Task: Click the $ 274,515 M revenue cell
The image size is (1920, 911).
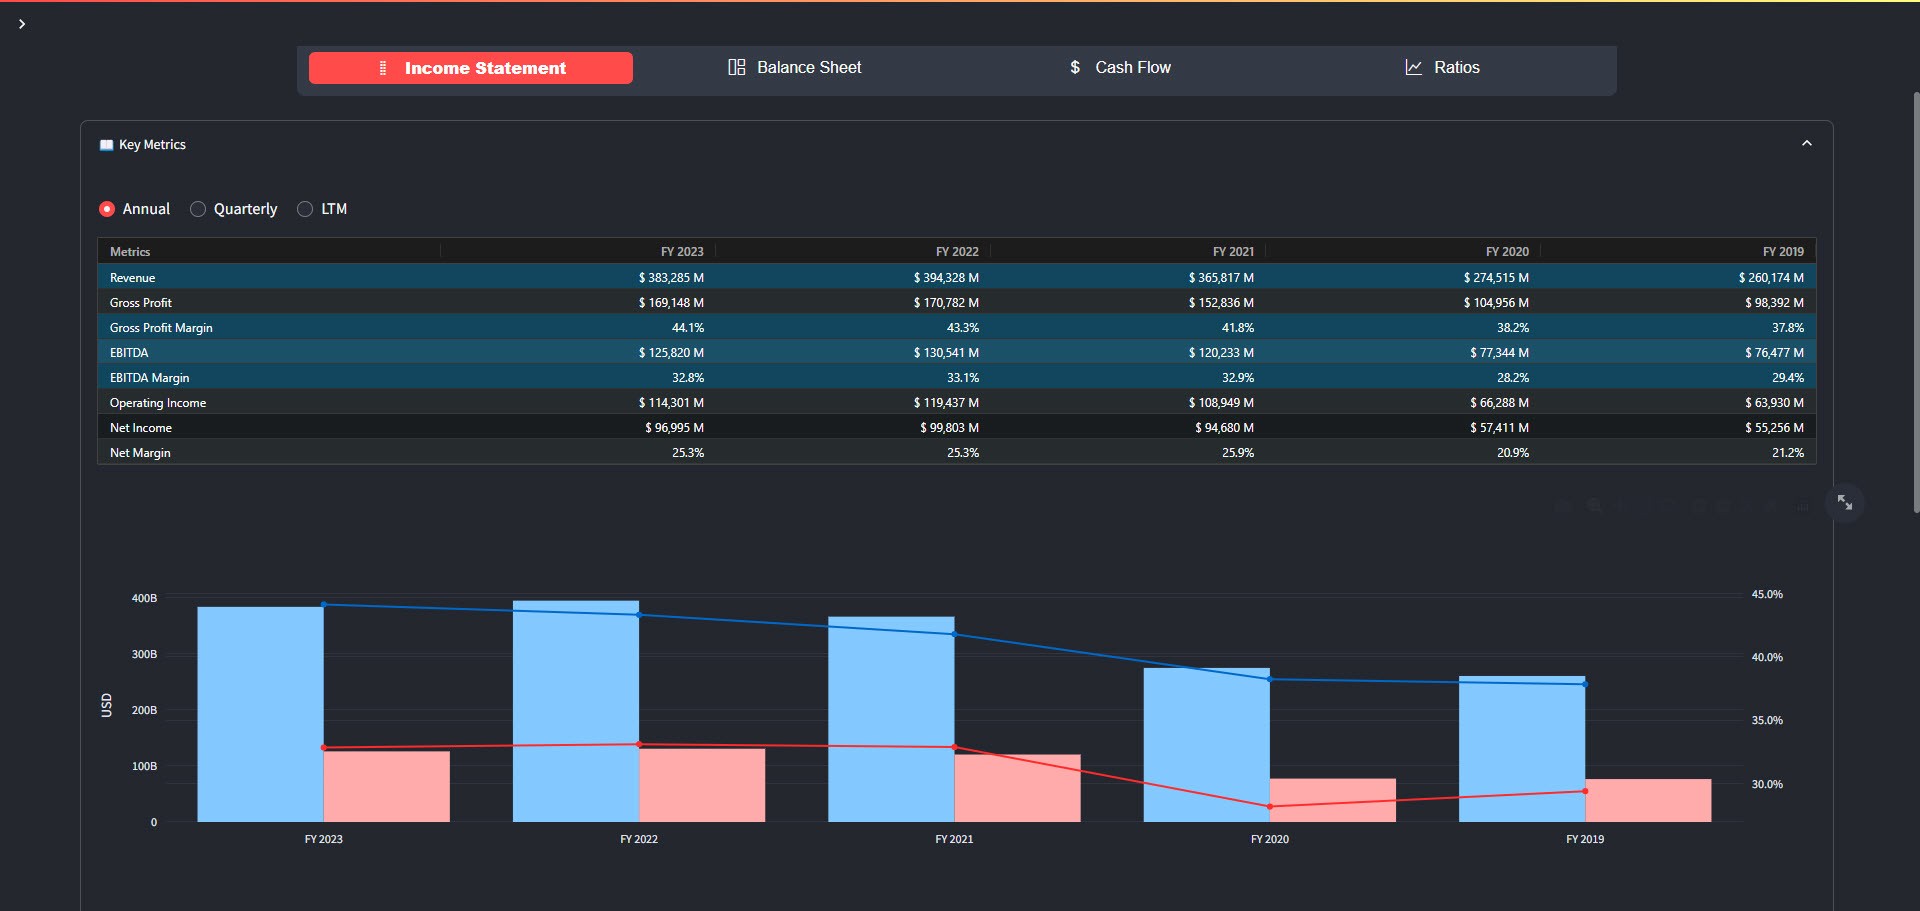Action: coord(1496,278)
